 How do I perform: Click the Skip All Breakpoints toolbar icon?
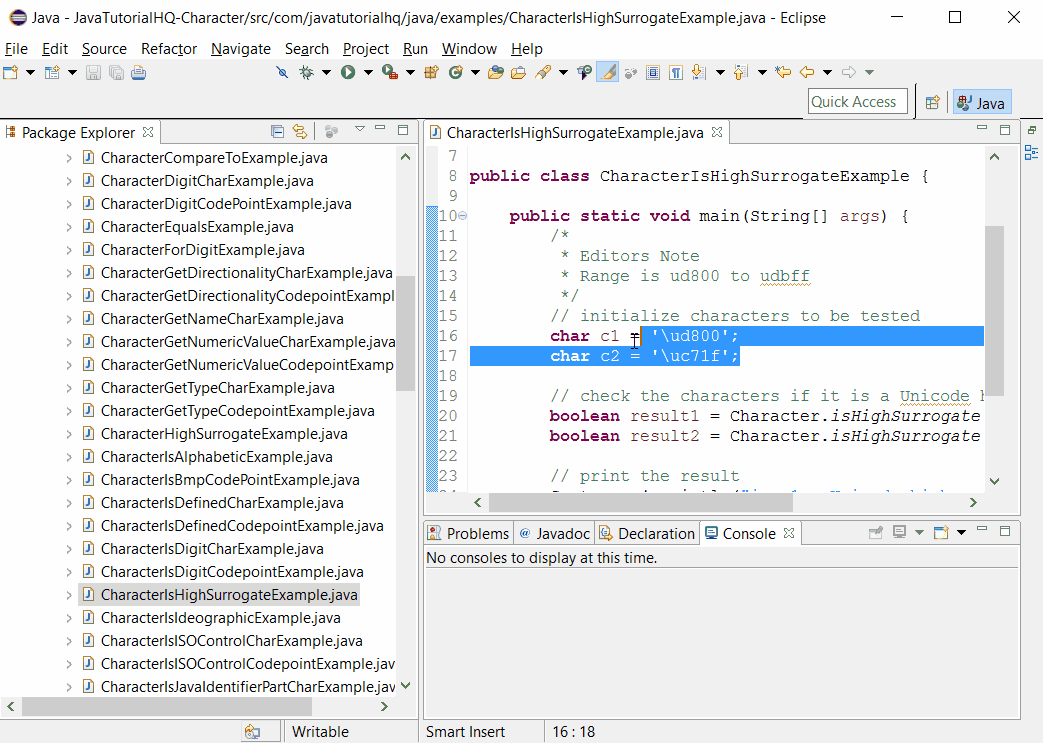(281, 72)
